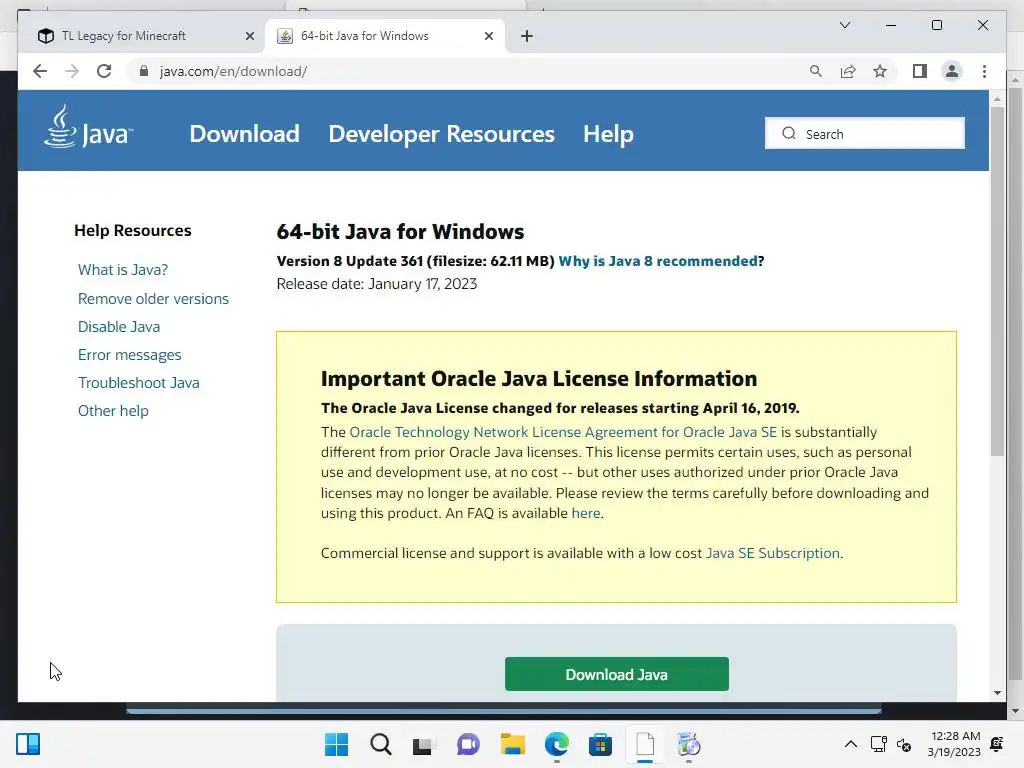
Task: Open the Chat app on taskbar
Action: [468, 744]
